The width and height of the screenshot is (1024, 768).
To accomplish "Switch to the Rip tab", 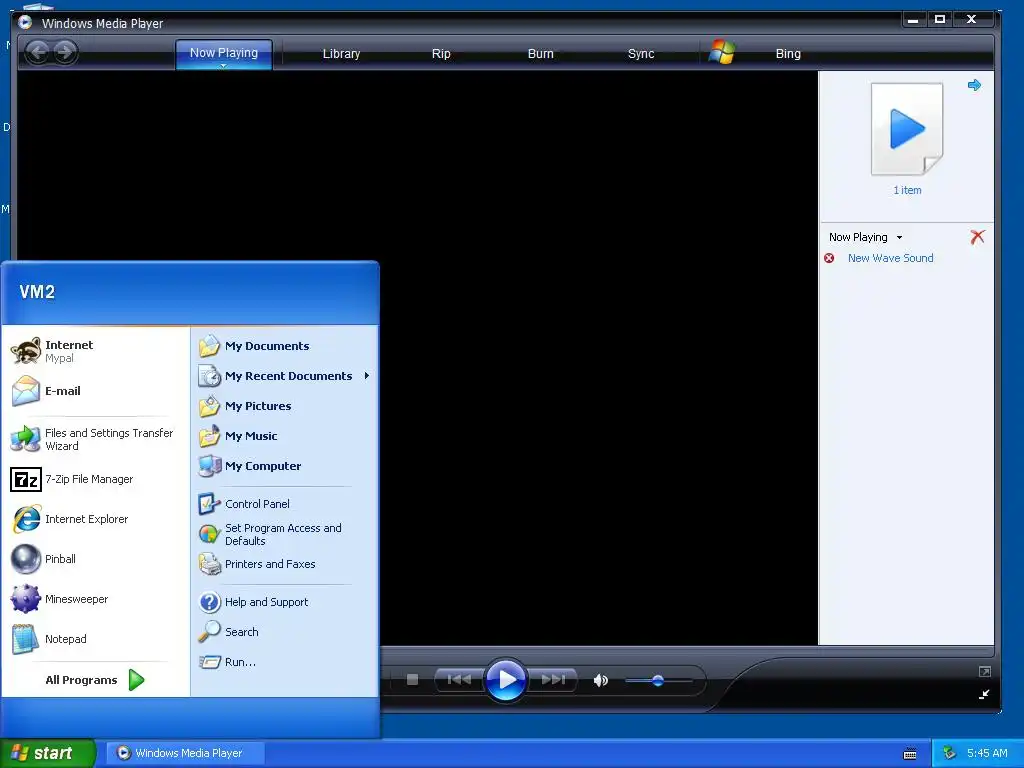I will pos(441,54).
